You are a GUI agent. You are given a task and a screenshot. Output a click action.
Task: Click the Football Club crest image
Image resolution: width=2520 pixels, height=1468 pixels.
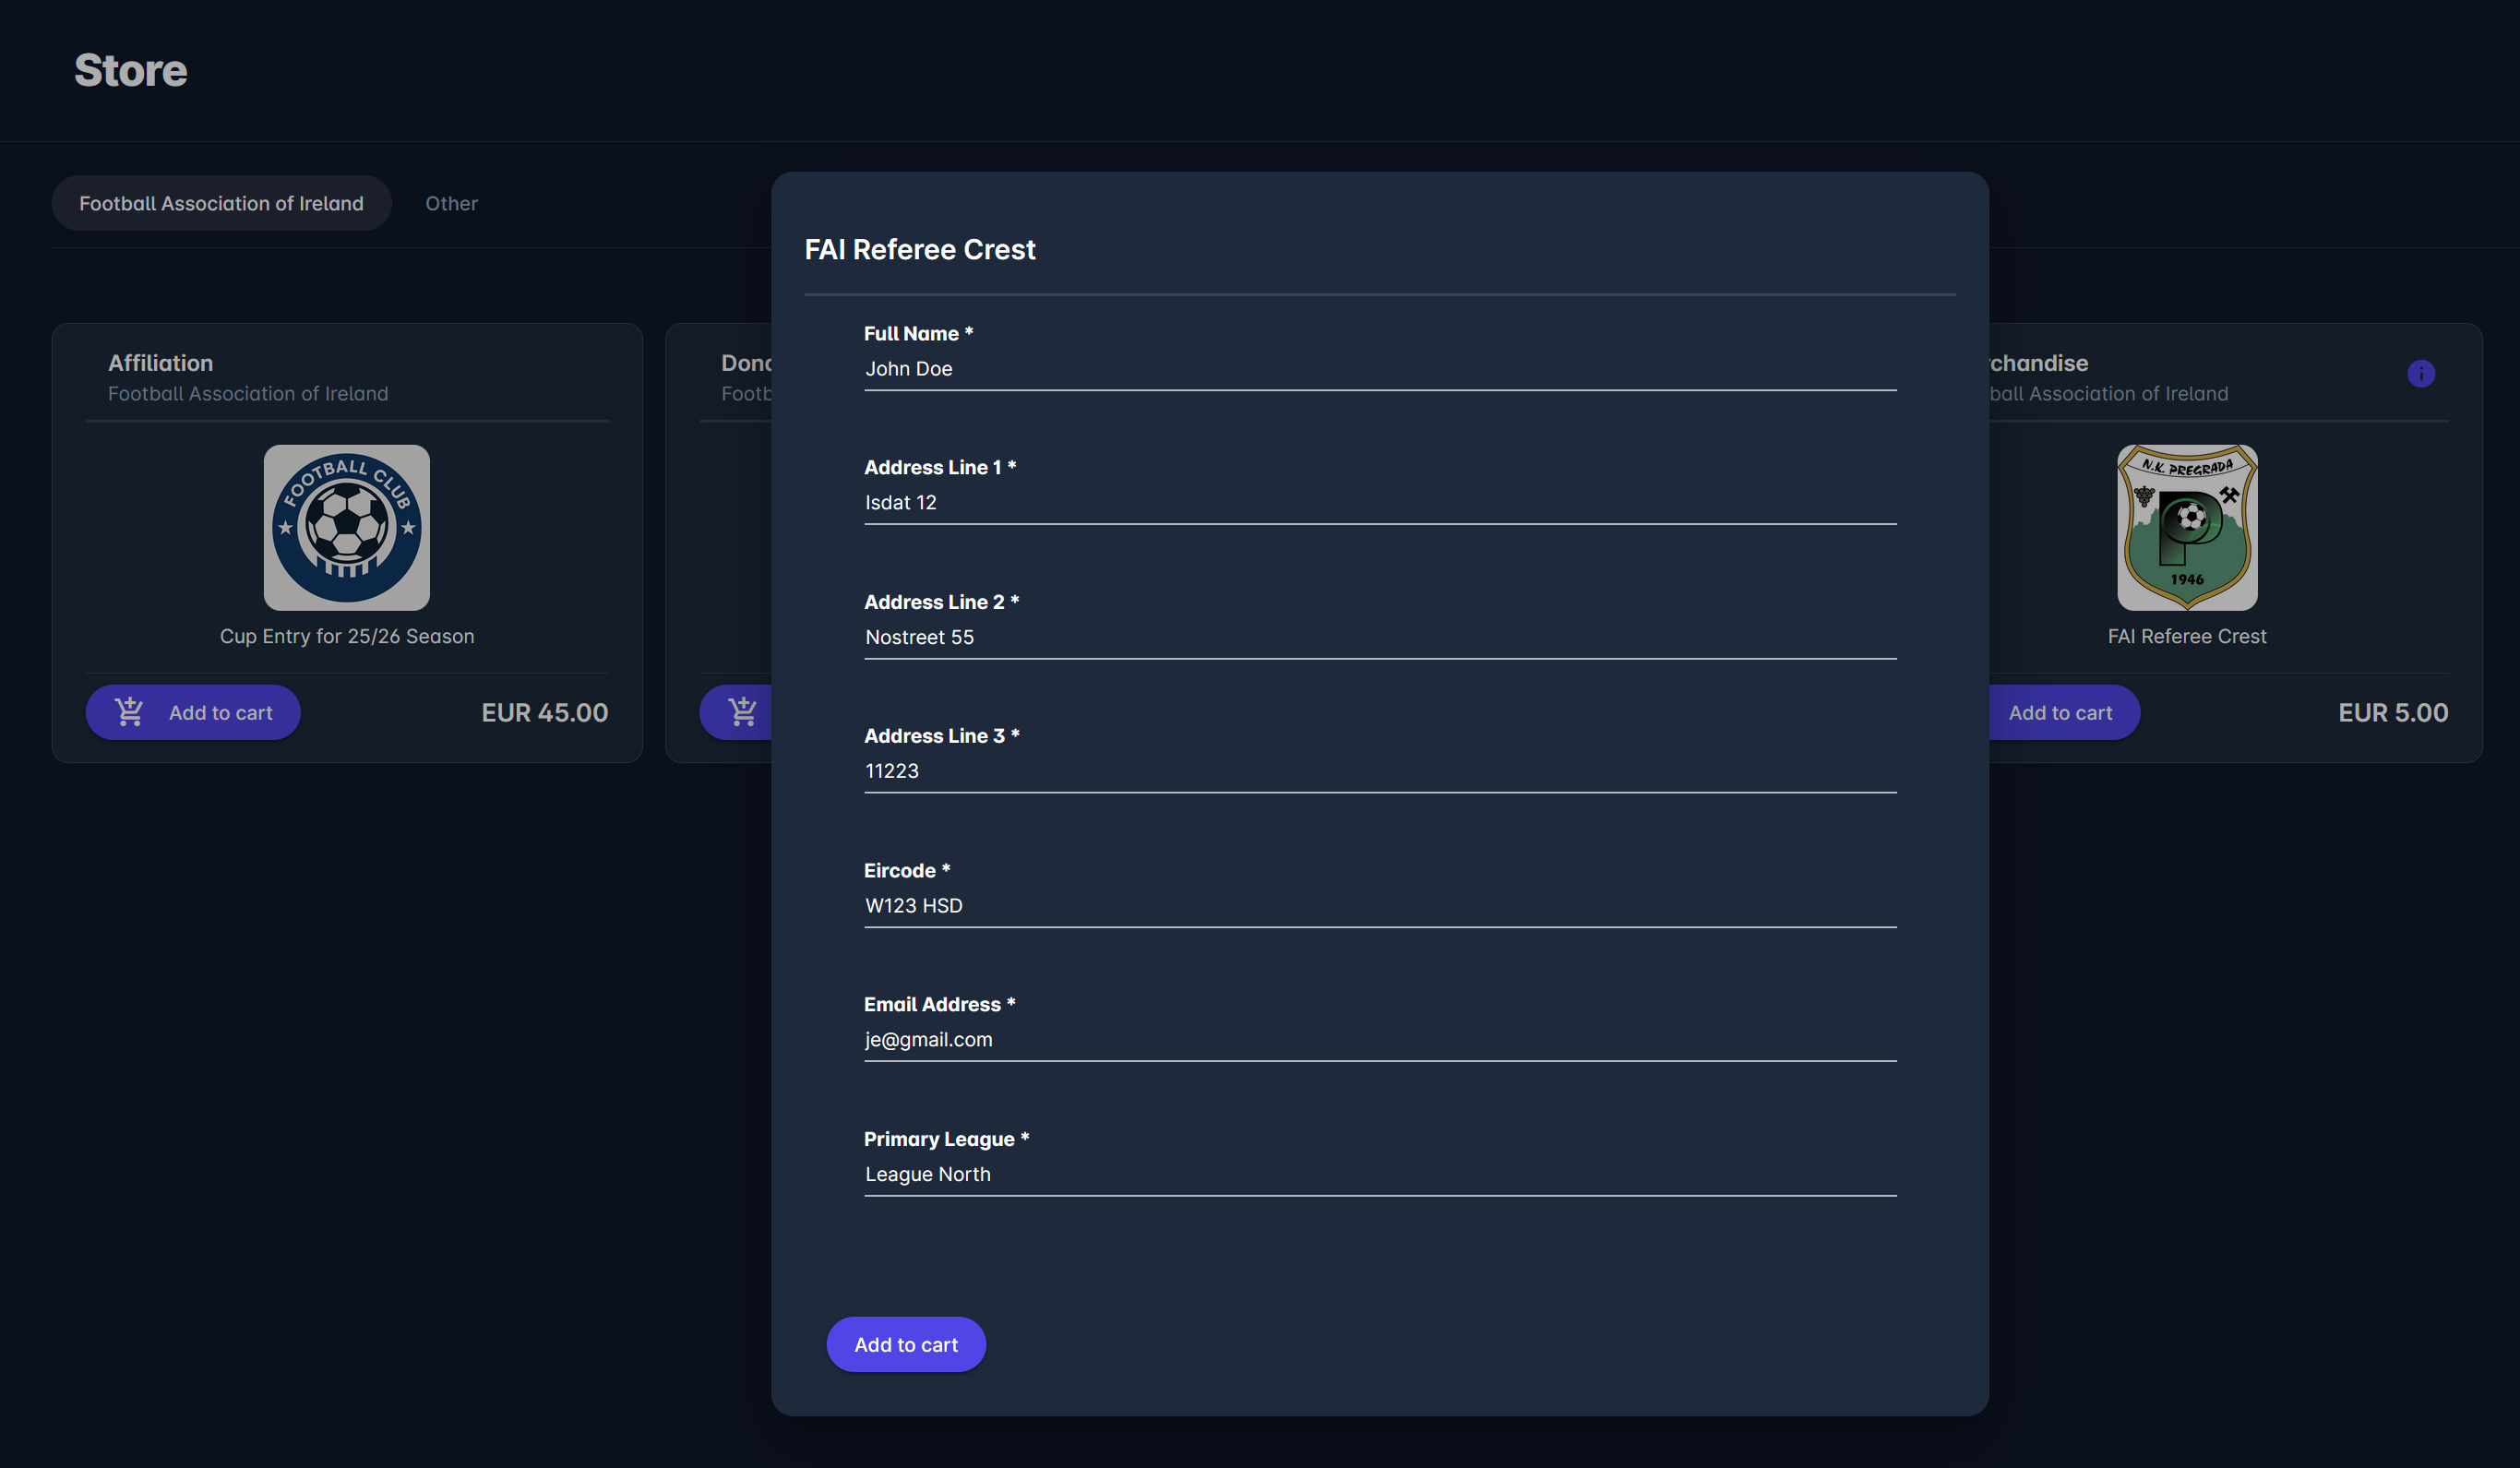point(347,528)
